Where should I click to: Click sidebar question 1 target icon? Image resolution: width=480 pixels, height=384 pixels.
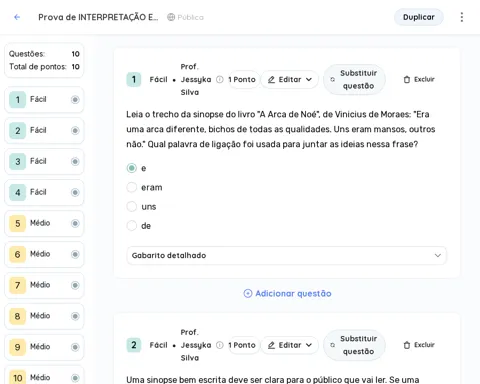click(x=75, y=100)
